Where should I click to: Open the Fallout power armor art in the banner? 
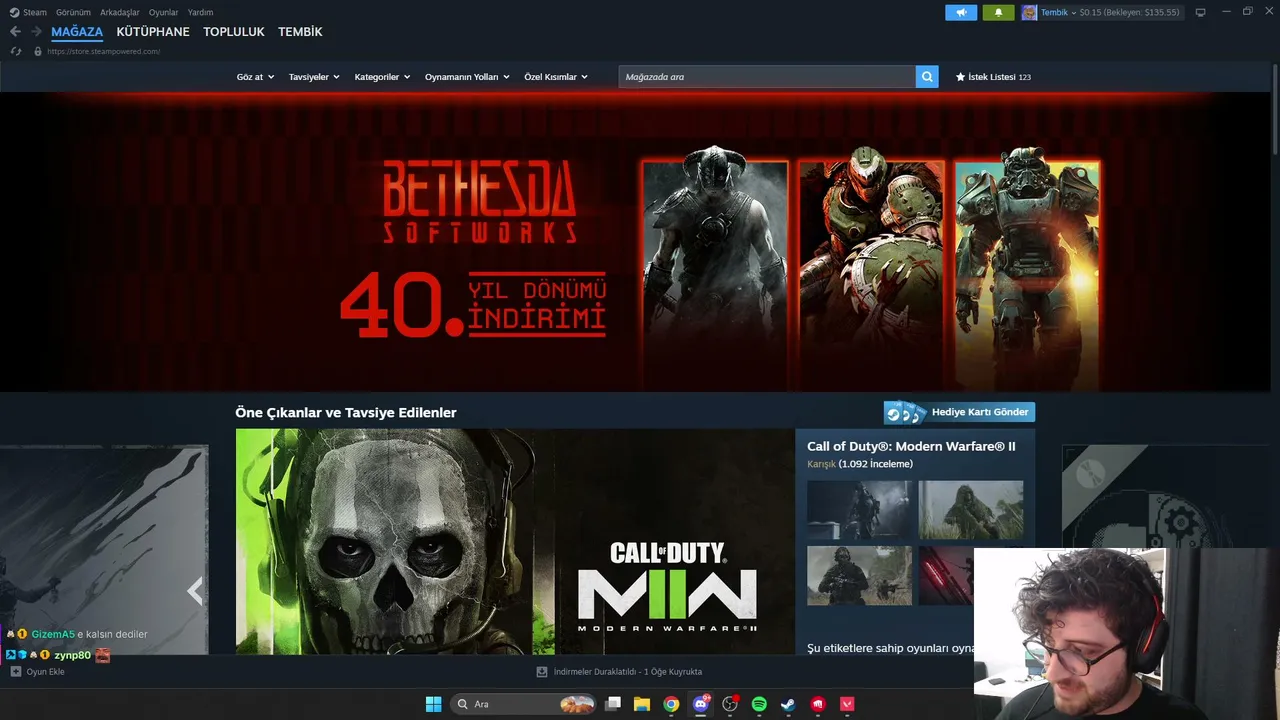1027,270
